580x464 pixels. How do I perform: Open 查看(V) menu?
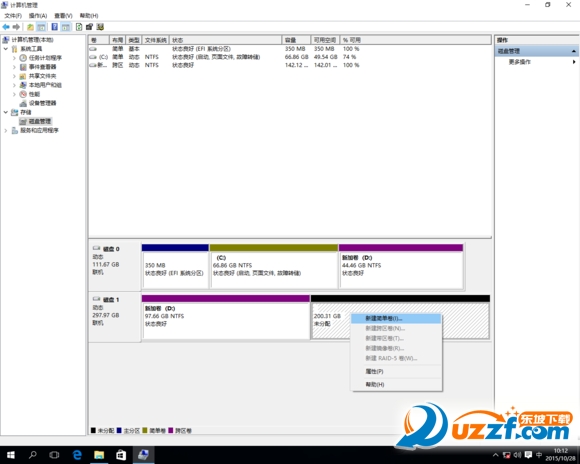point(63,16)
